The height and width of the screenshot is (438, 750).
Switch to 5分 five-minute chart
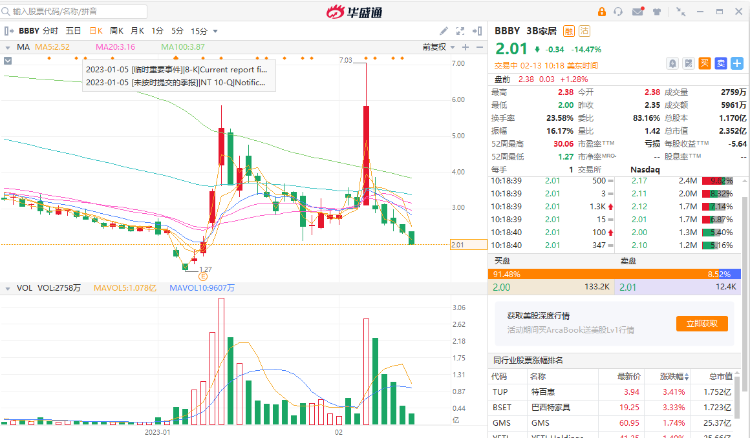(177, 31)
